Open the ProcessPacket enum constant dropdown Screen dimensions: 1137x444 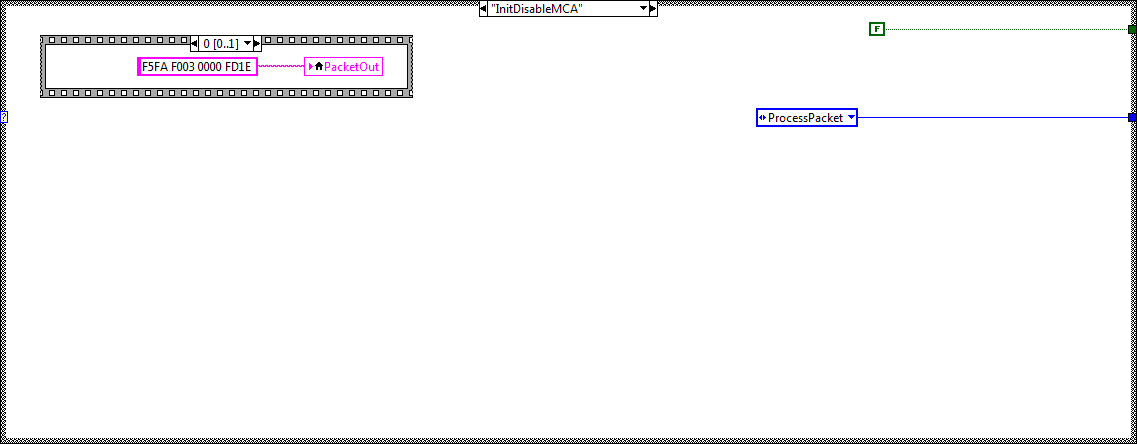coord(851,118)
